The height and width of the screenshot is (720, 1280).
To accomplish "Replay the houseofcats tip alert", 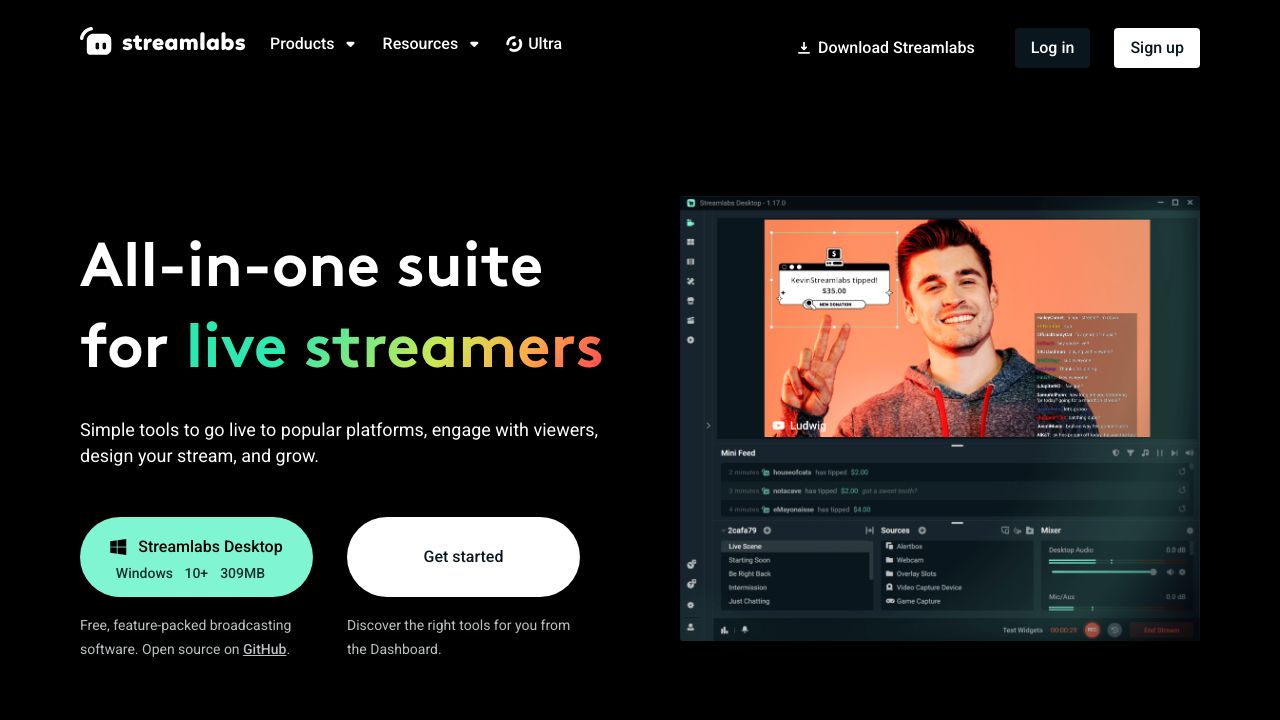I will click(x=1182, y=472).
